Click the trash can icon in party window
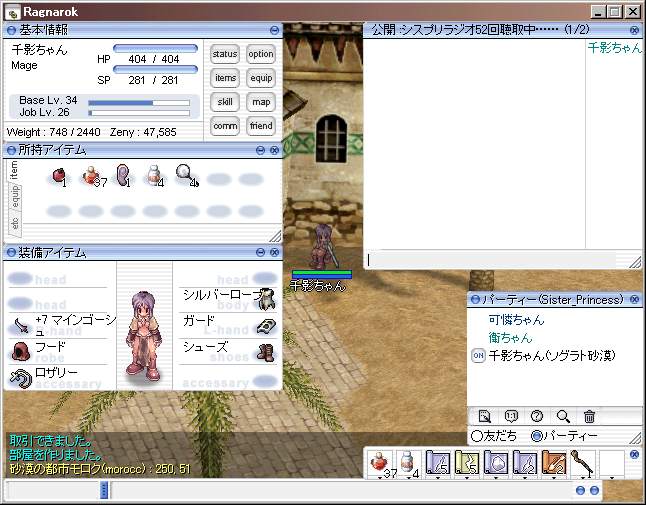This screenshot has height=505, width=646. 590,416
